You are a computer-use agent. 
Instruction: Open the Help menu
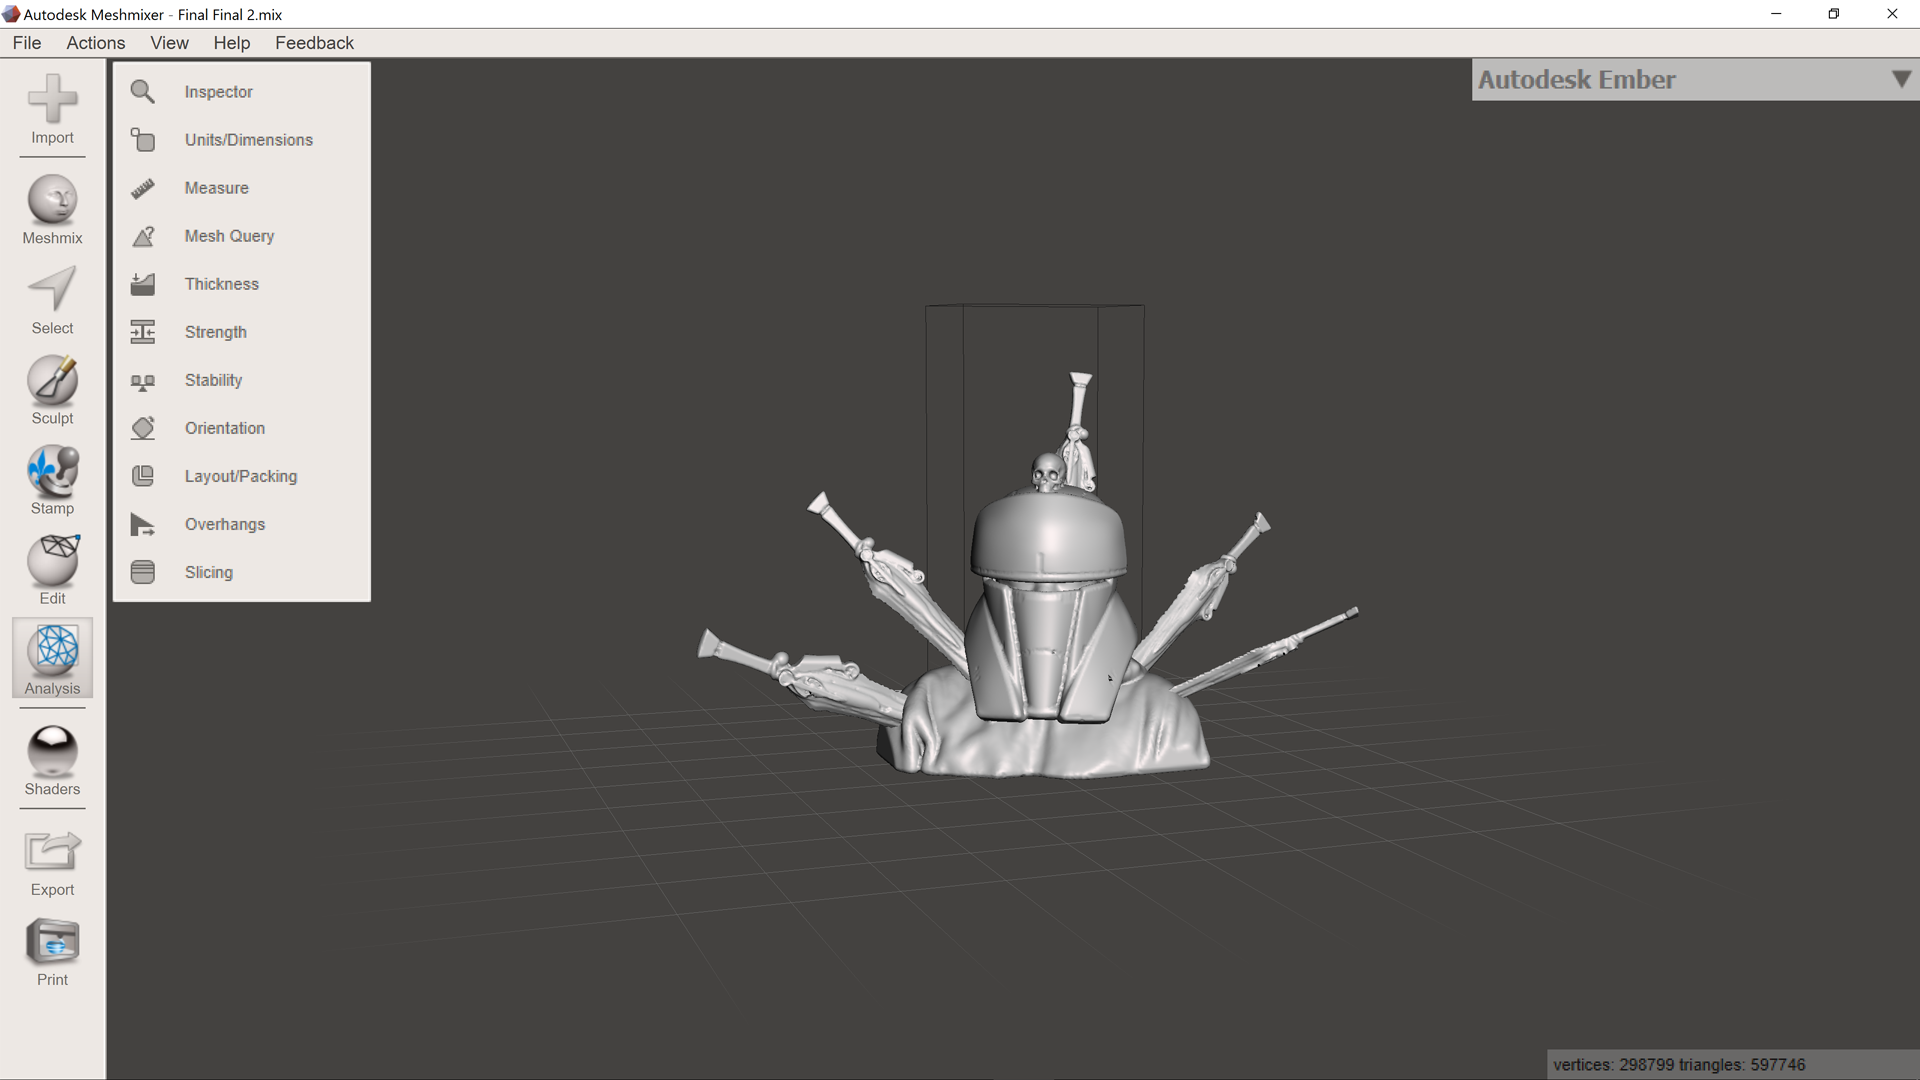point(231,43)
